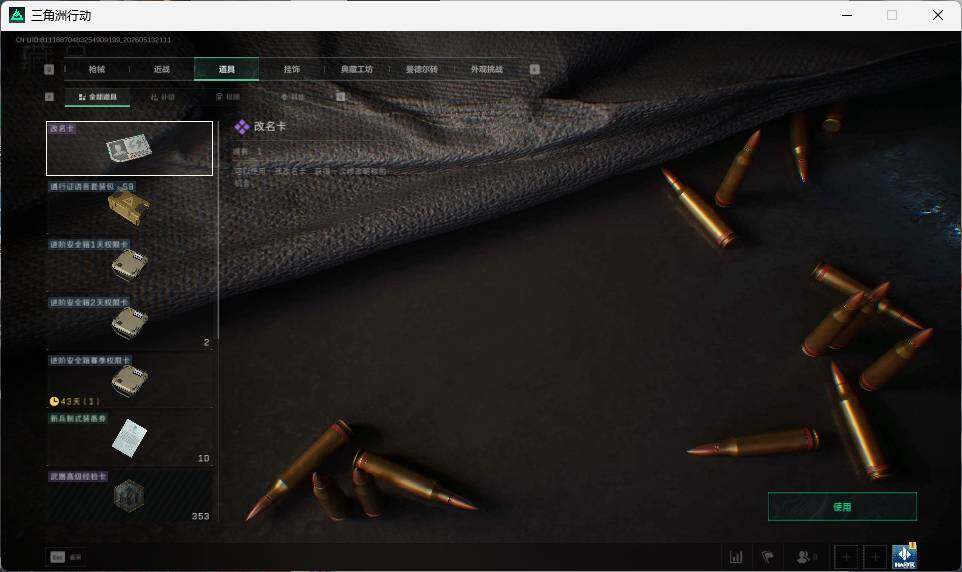
Task: Select the third item filter sub-tab
Action: click(228, 97)
